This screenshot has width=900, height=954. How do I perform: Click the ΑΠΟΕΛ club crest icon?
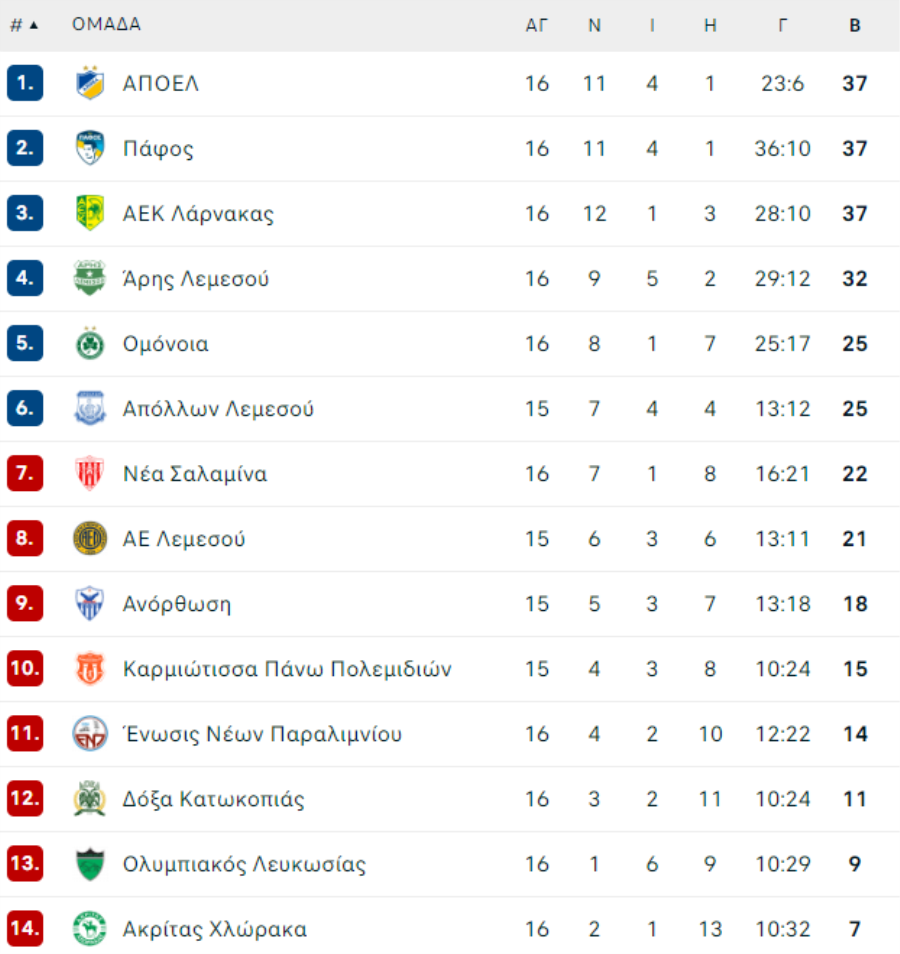(x=90, y=83)
